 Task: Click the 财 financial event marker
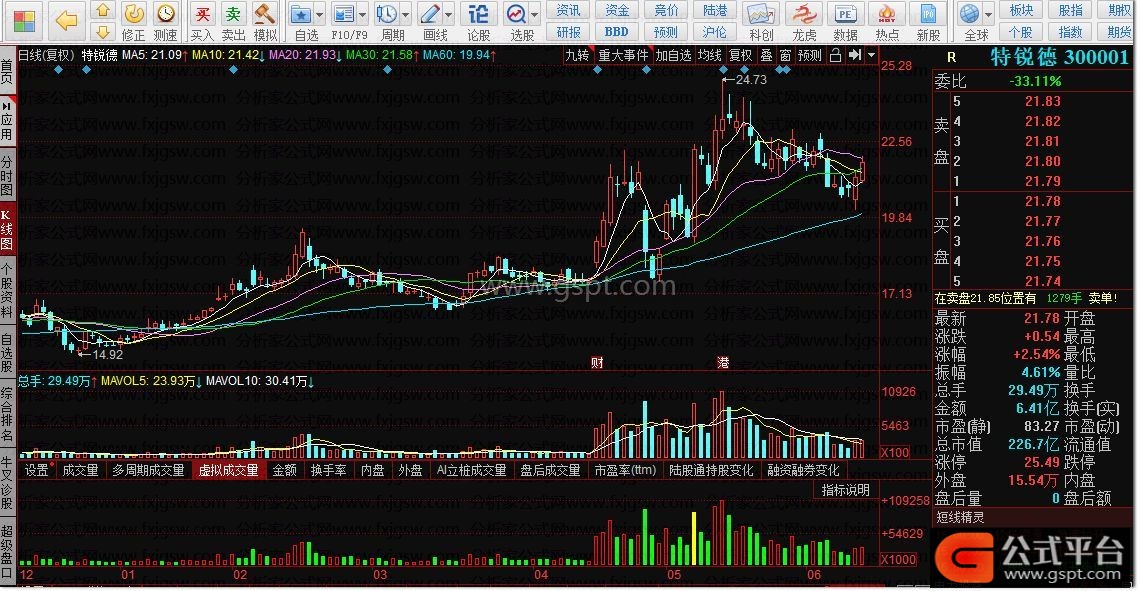pyautogui.click(x=597, y=362)
